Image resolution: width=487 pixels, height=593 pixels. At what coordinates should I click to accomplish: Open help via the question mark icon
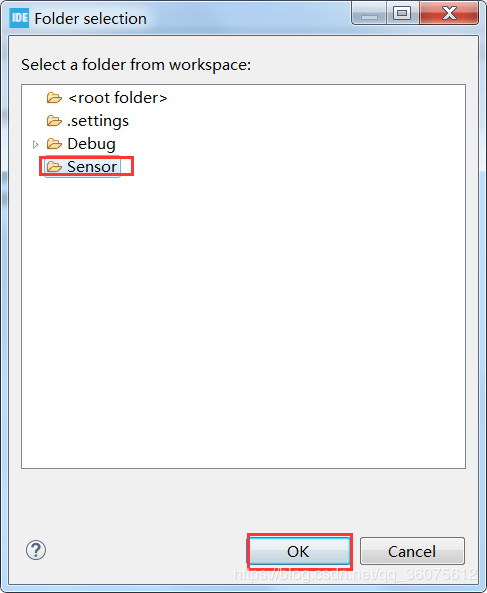coord(36,550)
